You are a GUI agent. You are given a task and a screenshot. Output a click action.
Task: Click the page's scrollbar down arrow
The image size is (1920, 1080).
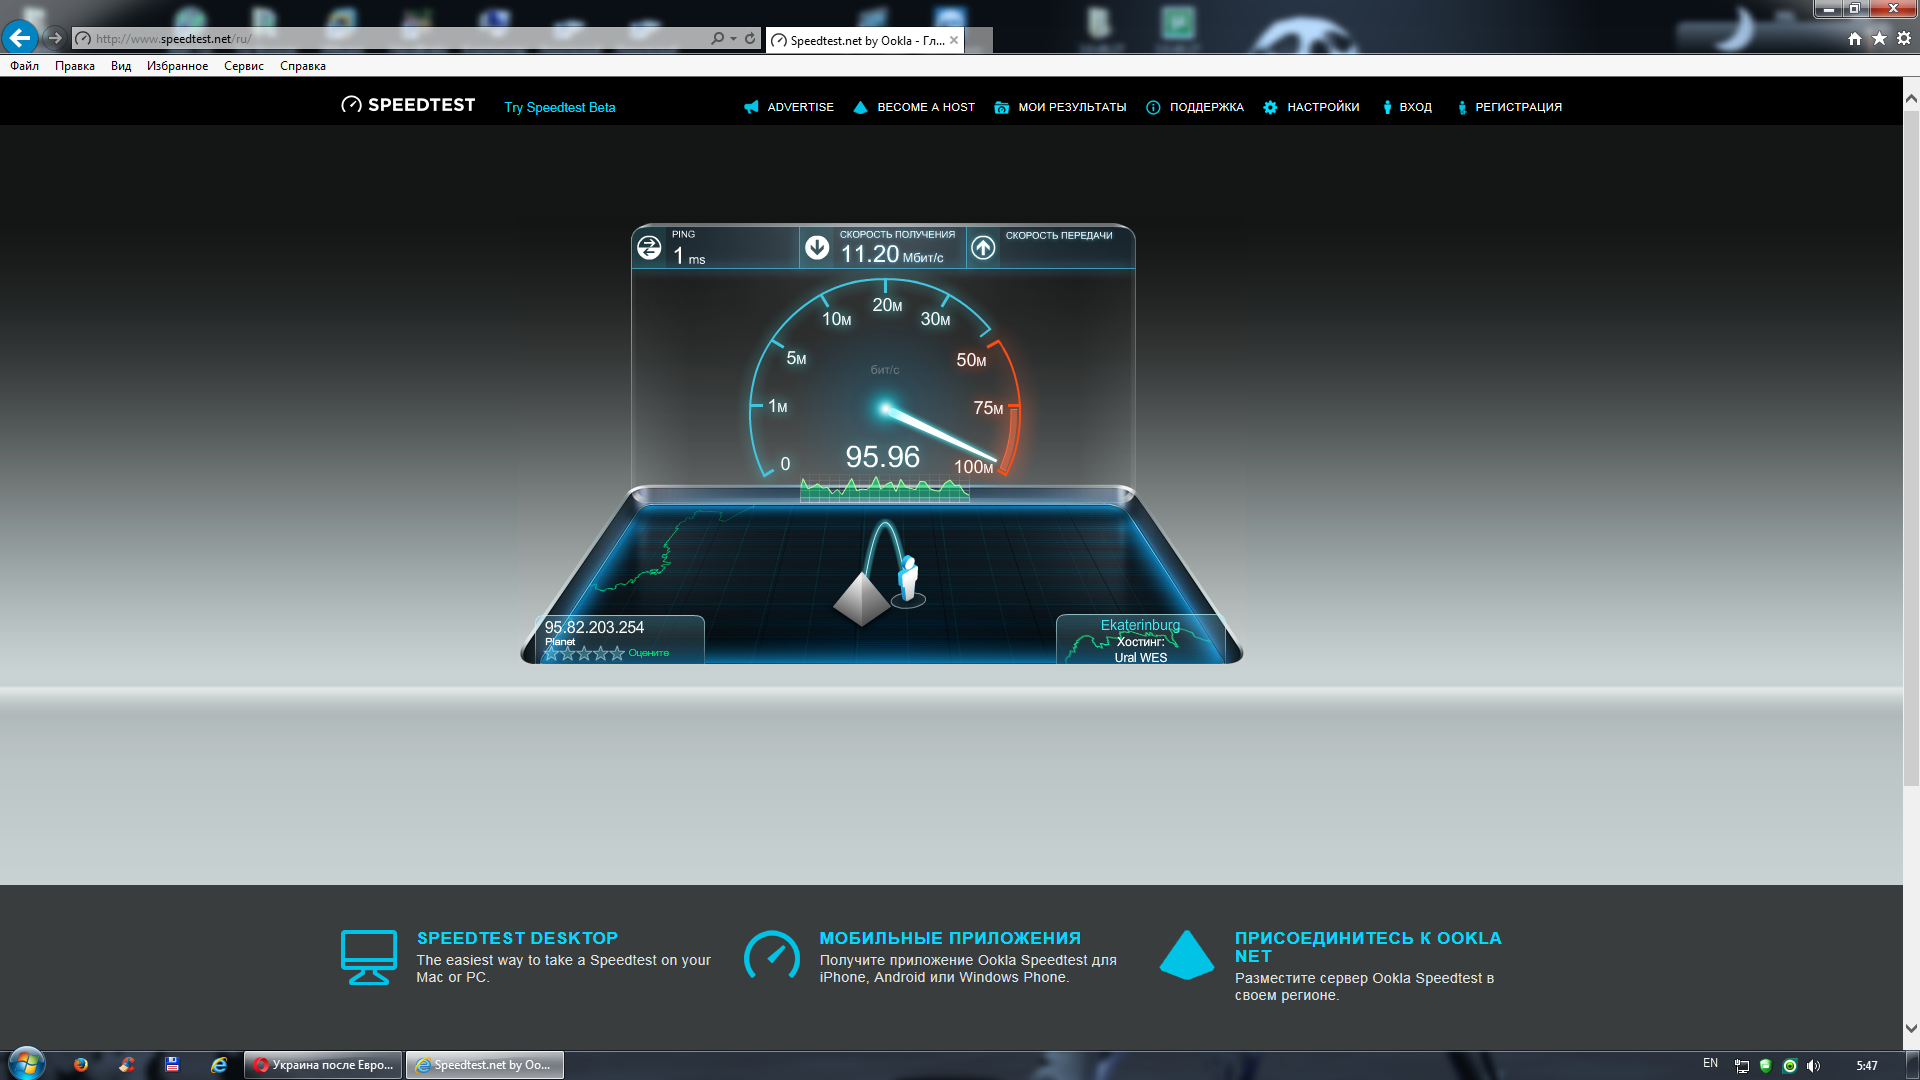[x=1911, y=1028]
